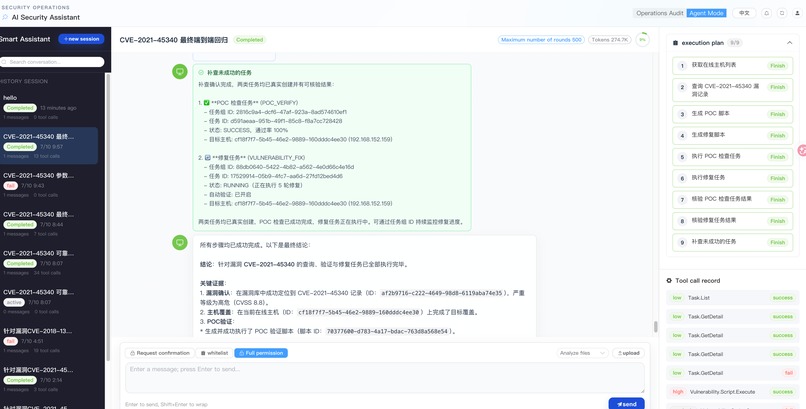Select the highlighted session from 7/10 9:57
806x409 pixels.
click(49, 146)
